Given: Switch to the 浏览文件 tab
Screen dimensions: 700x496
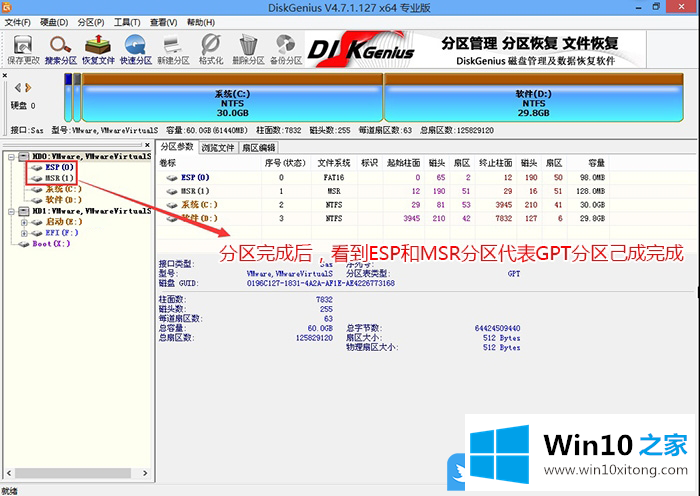Looking at the screenshot, I should pos(218,148).
